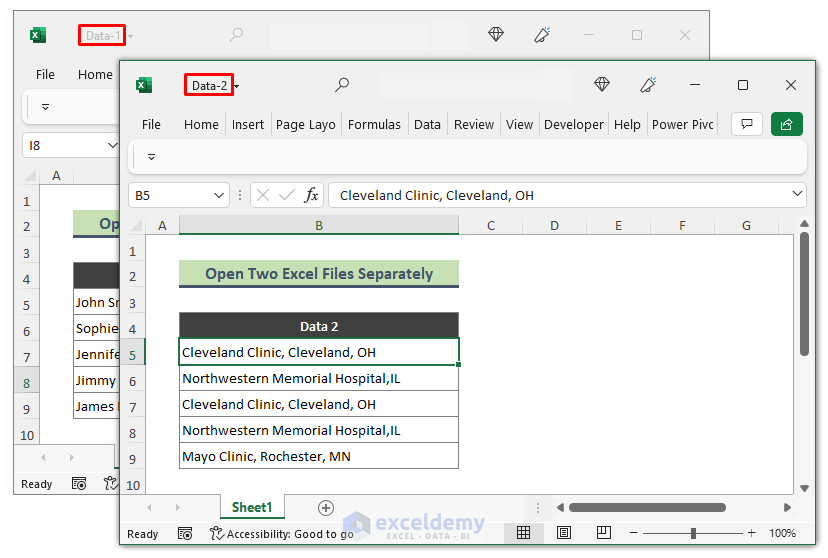Open Formulas ribbon tab
This screenshot has width=828, height=558.
(x=374, y=125)
